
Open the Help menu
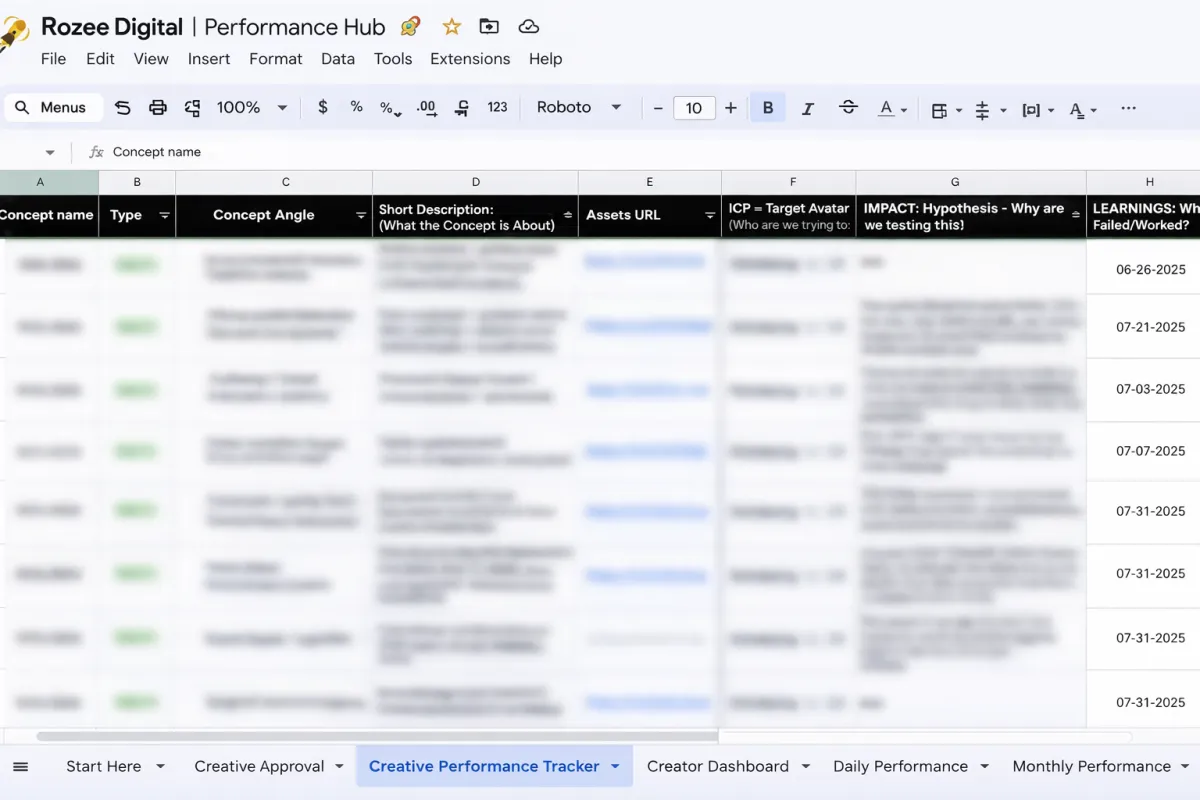[545, 59]
